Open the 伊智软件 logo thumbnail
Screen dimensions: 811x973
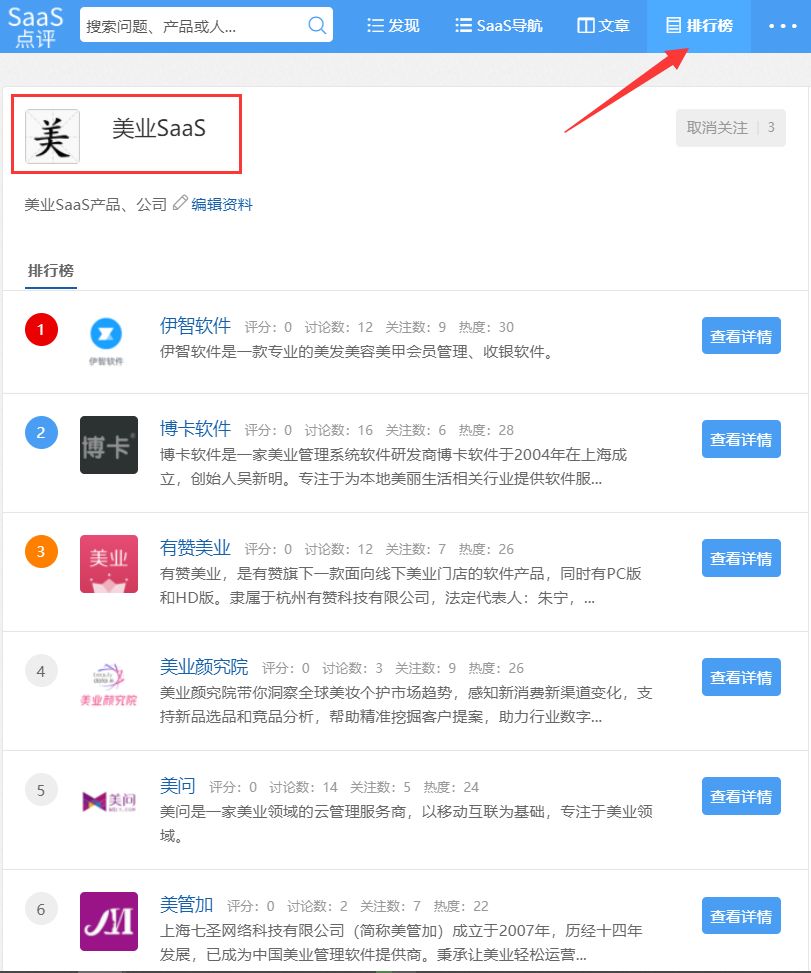[x=106, y=341]
